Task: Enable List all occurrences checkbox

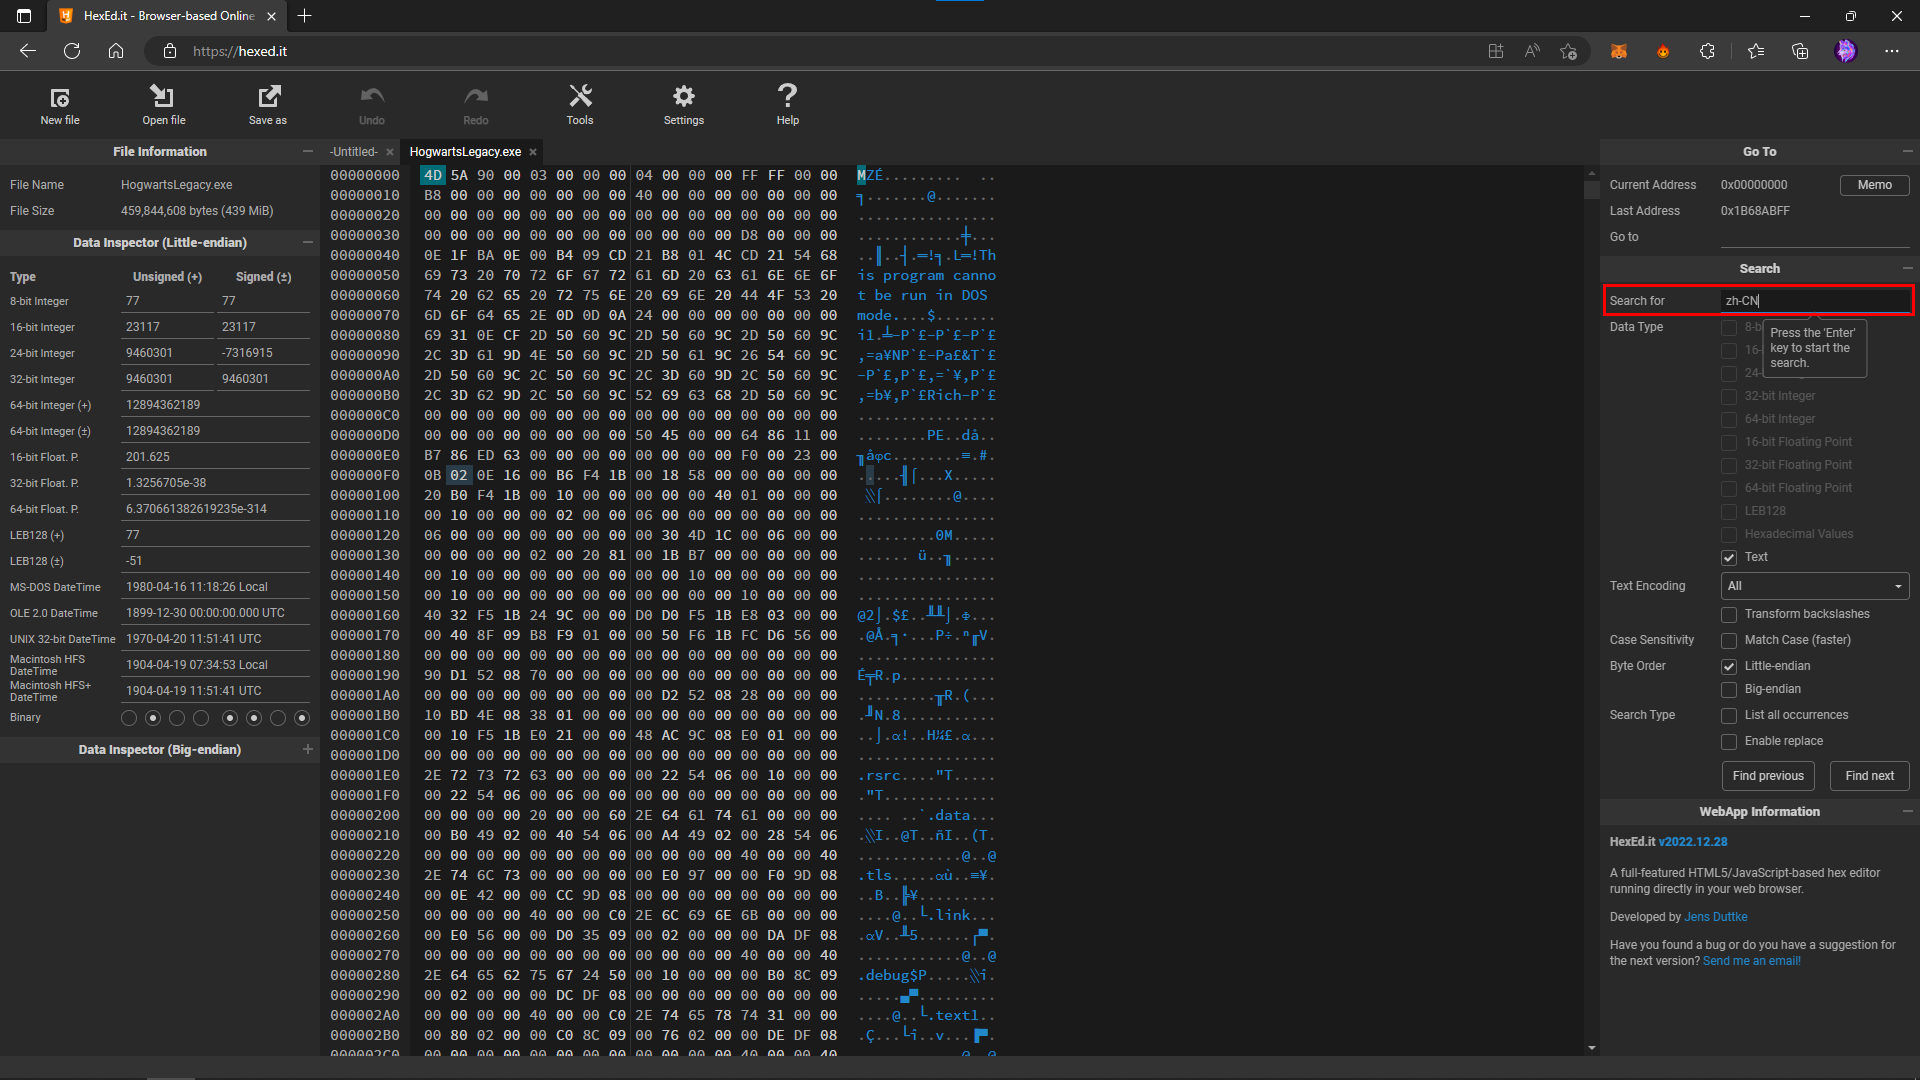Action: (1728, 715)
